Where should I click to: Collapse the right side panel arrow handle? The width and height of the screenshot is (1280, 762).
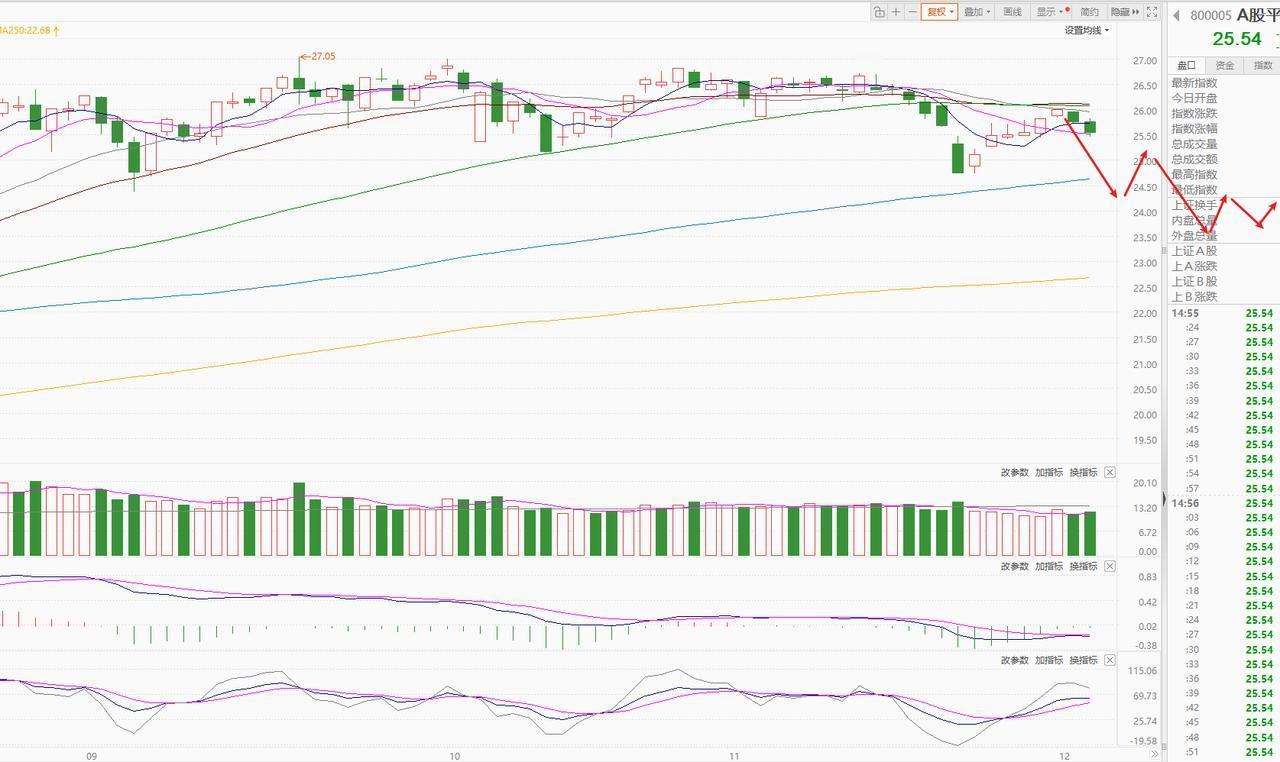tap(1163, 498)
